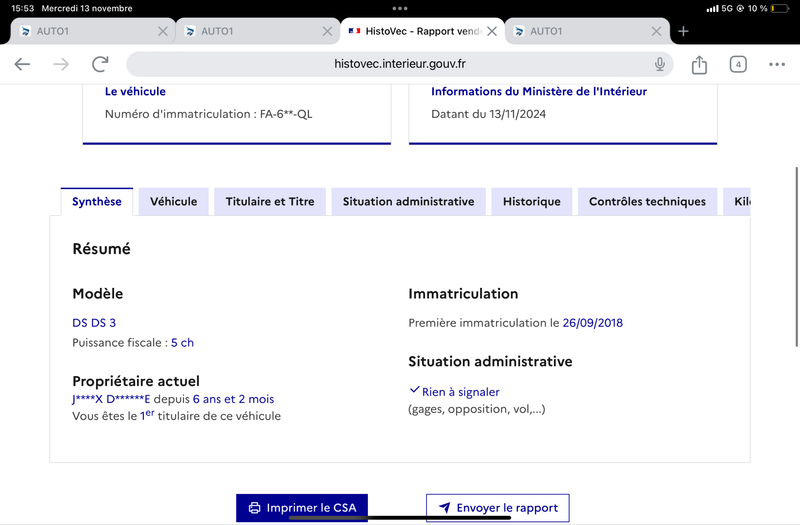Click the J****X D******E owner name
The height and width of the screenshot is (525, 800).
point(111,399)
